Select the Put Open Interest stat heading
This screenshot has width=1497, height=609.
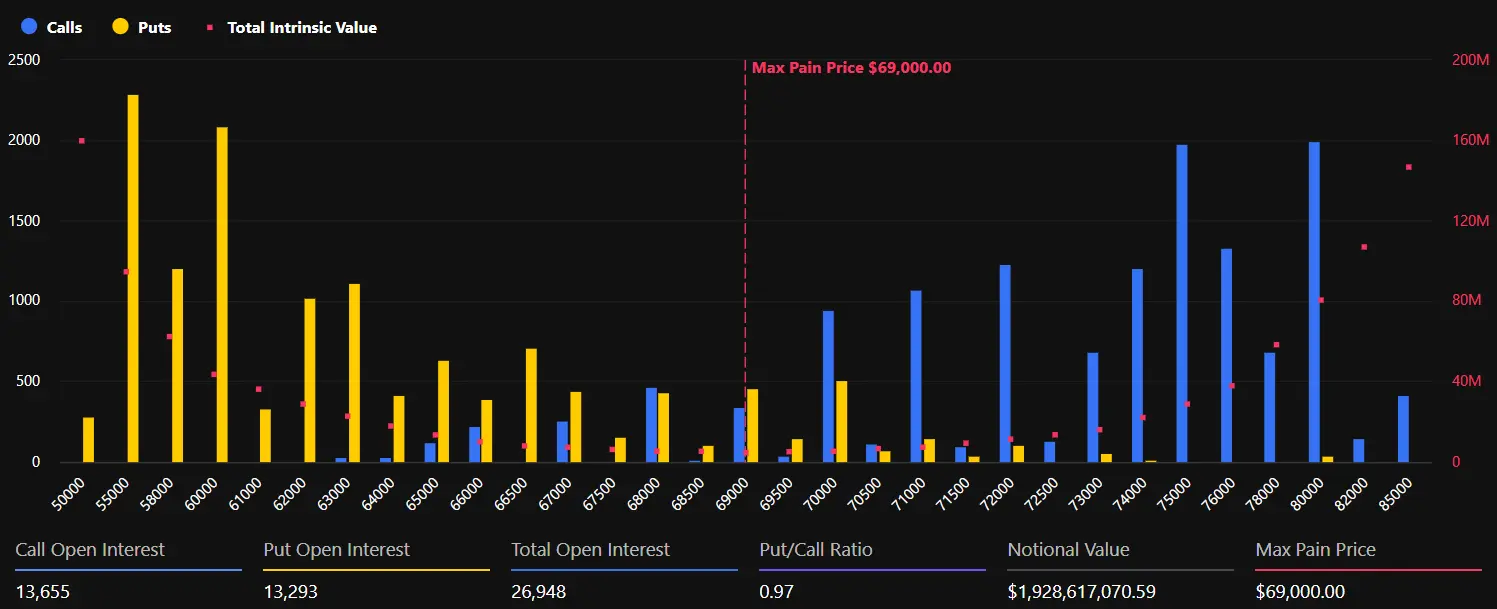pyautogui.click(x=337, y=550)
